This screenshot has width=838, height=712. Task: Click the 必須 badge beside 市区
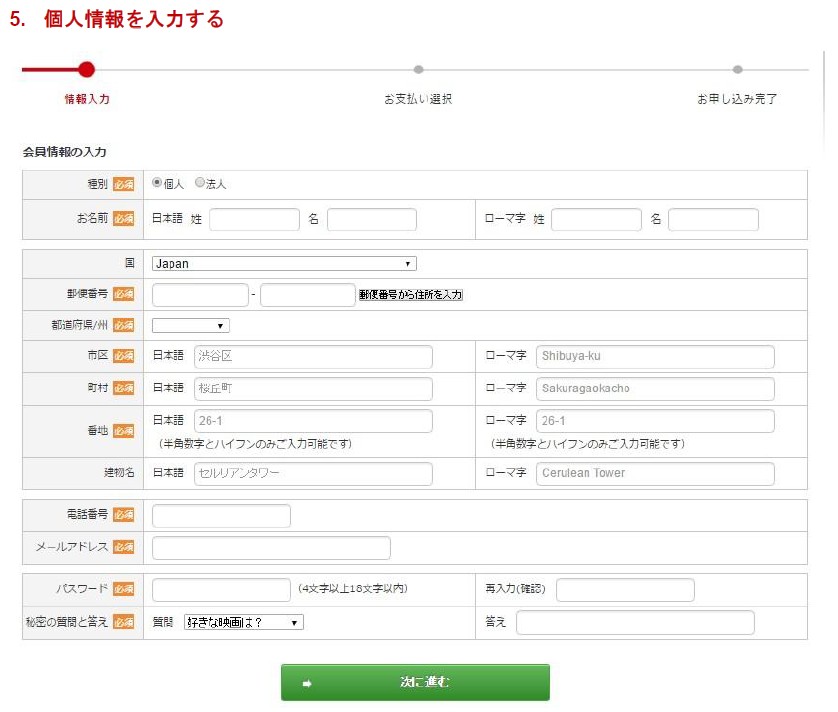[123, 356]
